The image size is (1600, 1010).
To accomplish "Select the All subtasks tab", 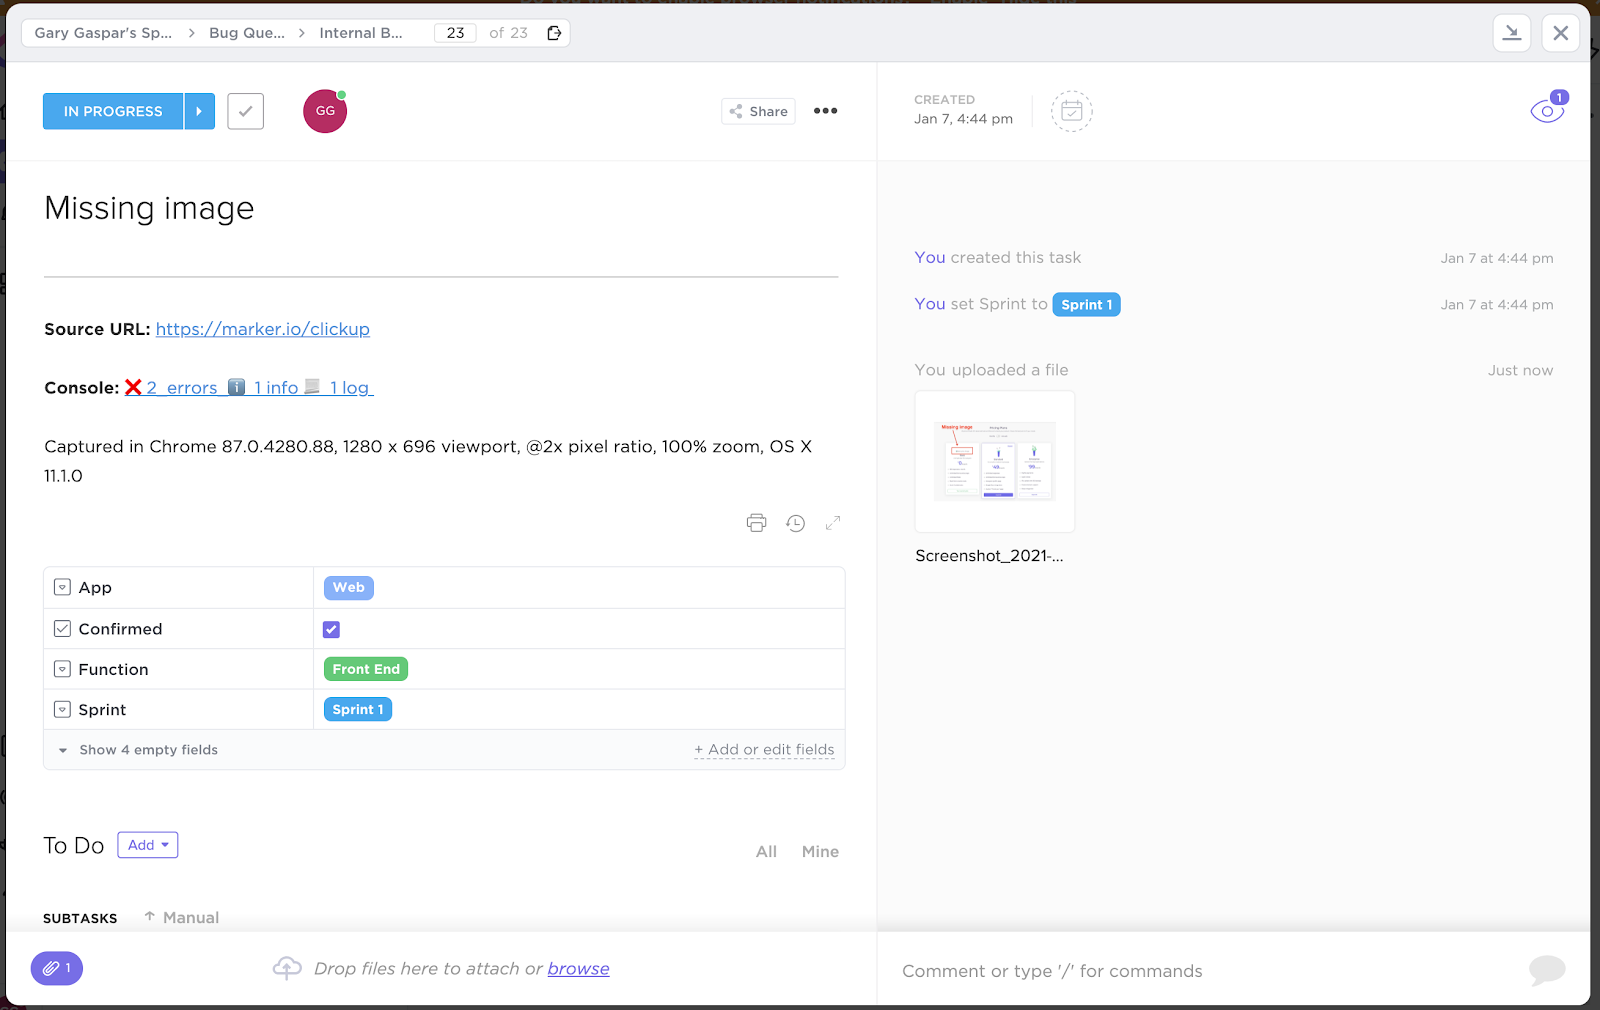I will click(x=766, y=851).
